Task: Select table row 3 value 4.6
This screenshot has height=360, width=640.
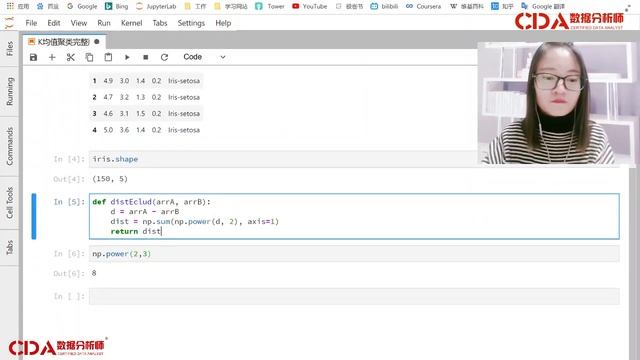Action: 108,113
